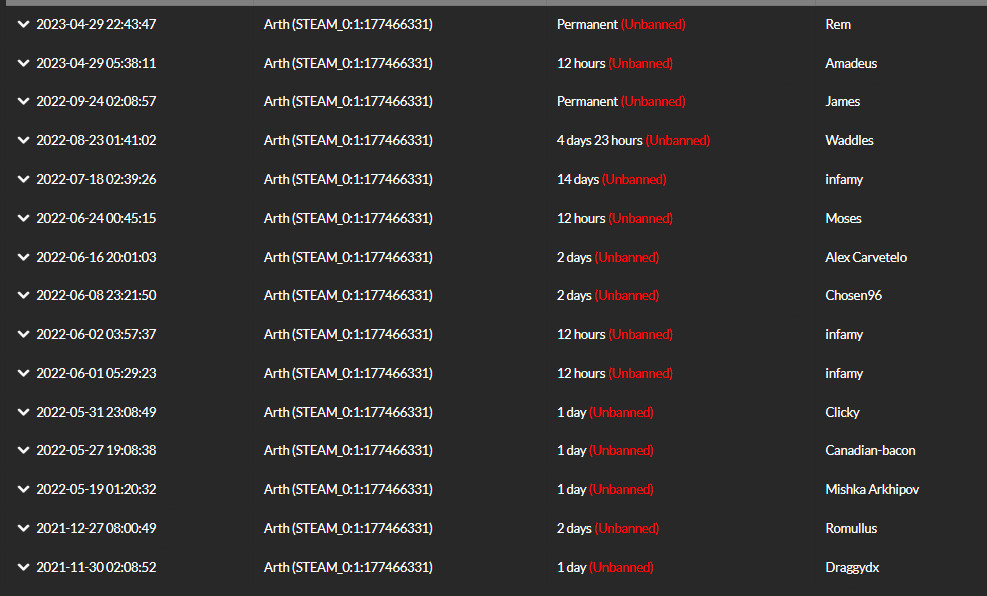Expand the 2022-07-18 02:39:26 ban details chevron
This screenshot has width=987, height=596.
tap(23, 179)
